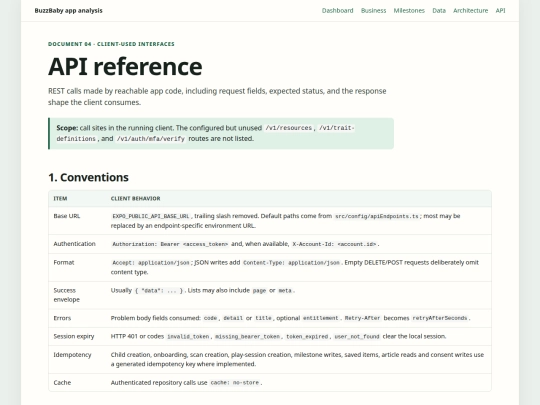Select the API nav link
The image size is (540, 405).
pos(500,11)
